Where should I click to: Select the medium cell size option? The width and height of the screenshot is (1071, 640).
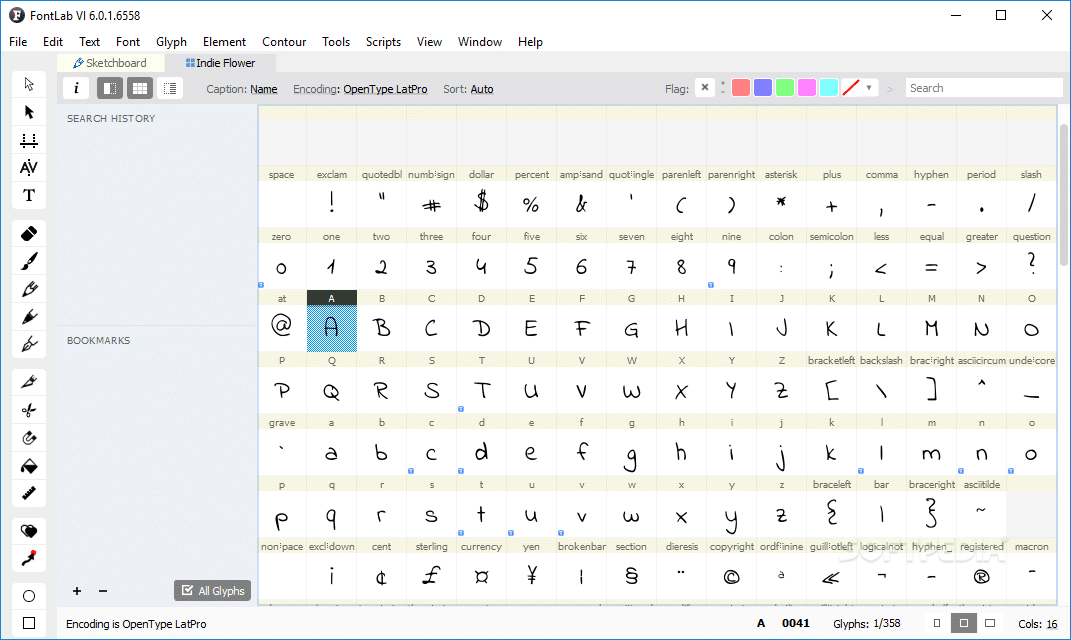964,624
